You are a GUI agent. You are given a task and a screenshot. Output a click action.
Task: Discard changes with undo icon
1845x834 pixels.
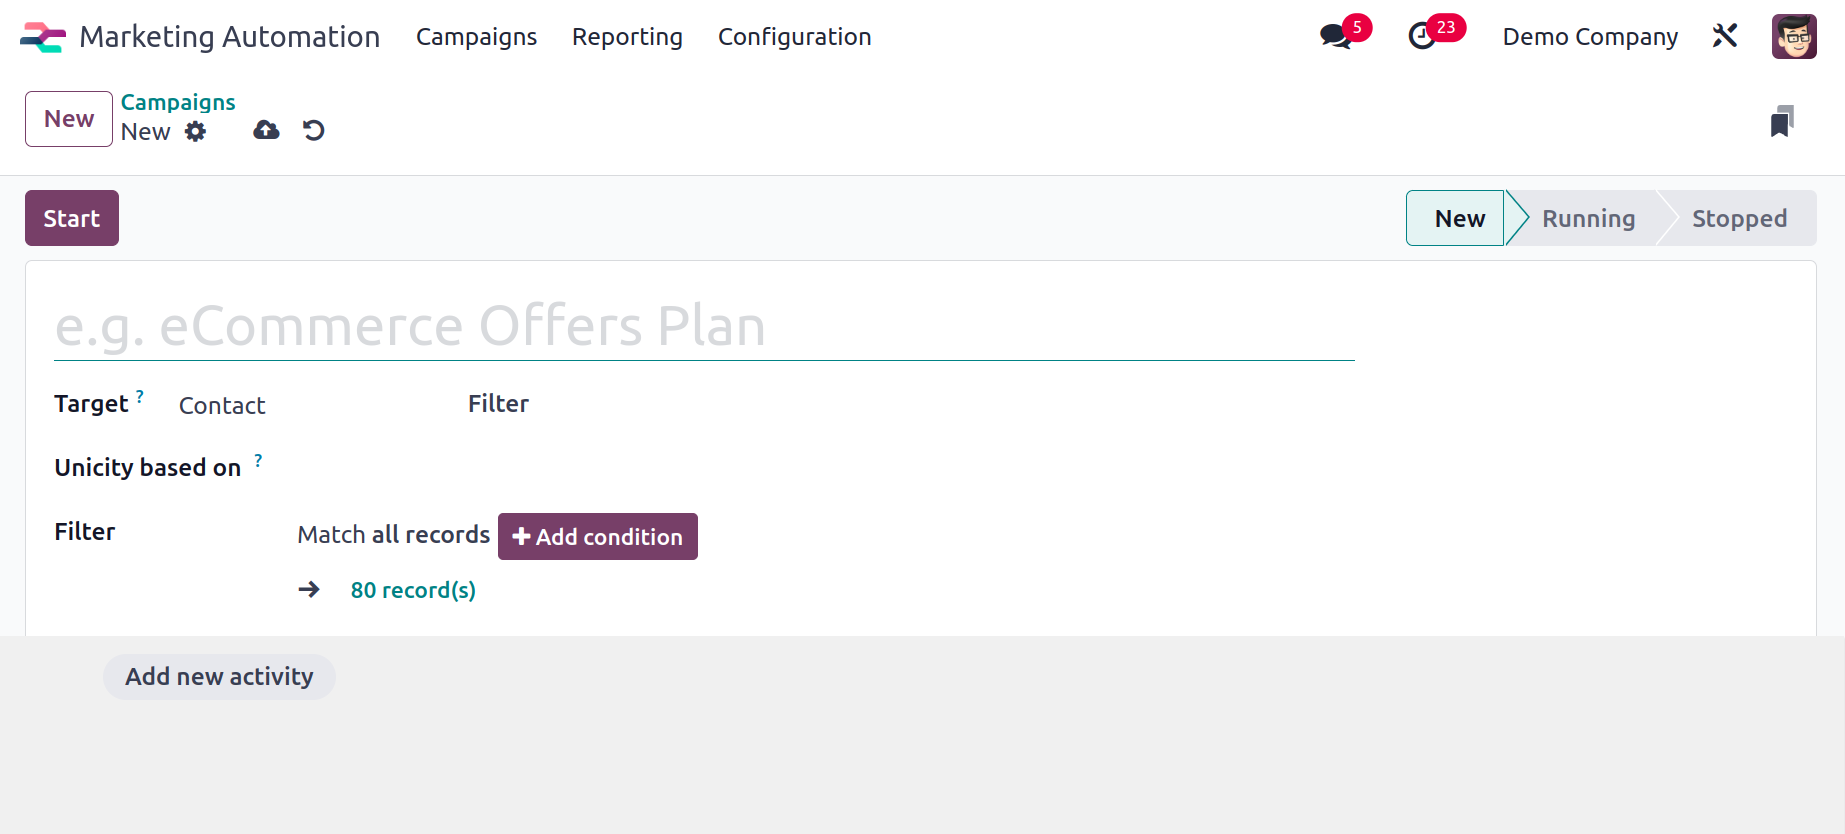(314, 130)
